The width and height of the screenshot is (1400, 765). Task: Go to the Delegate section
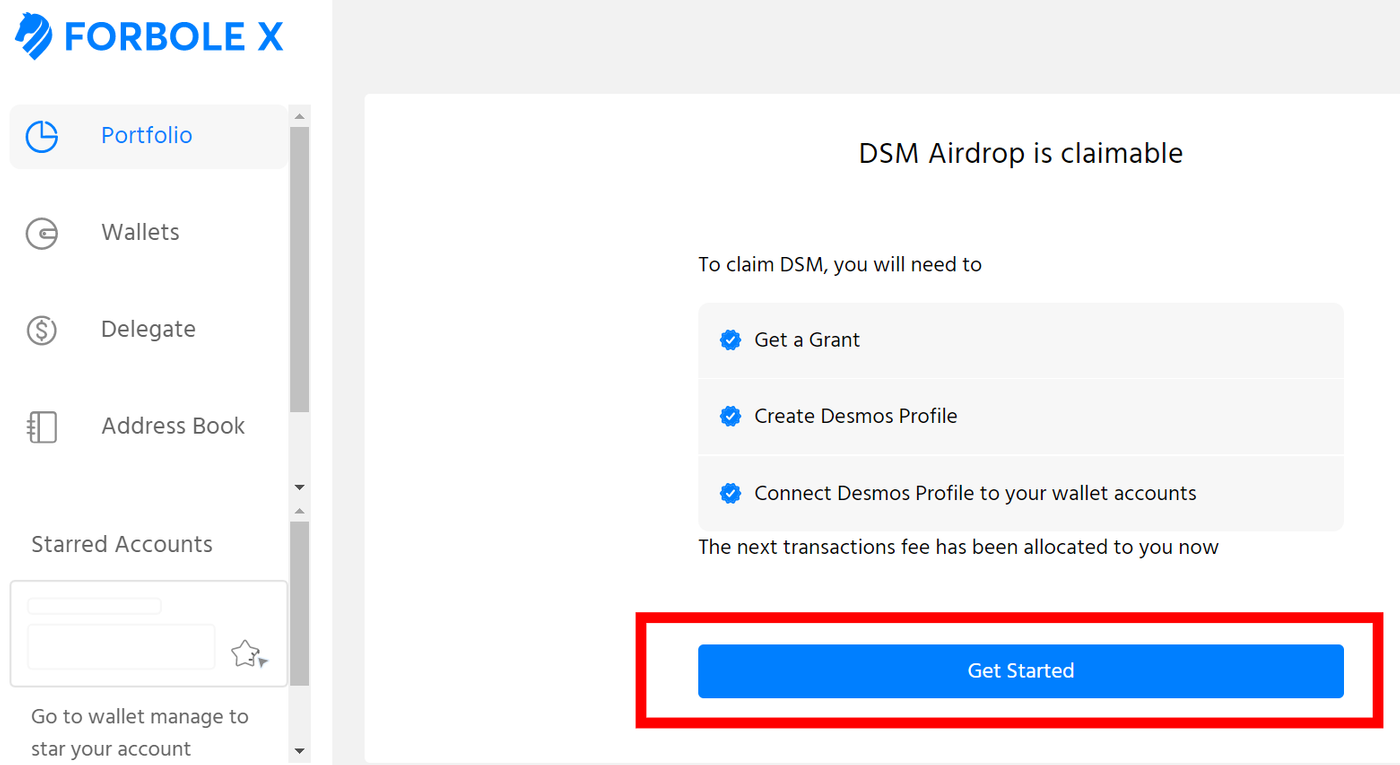pyautogui.click(x=148, y=330)
